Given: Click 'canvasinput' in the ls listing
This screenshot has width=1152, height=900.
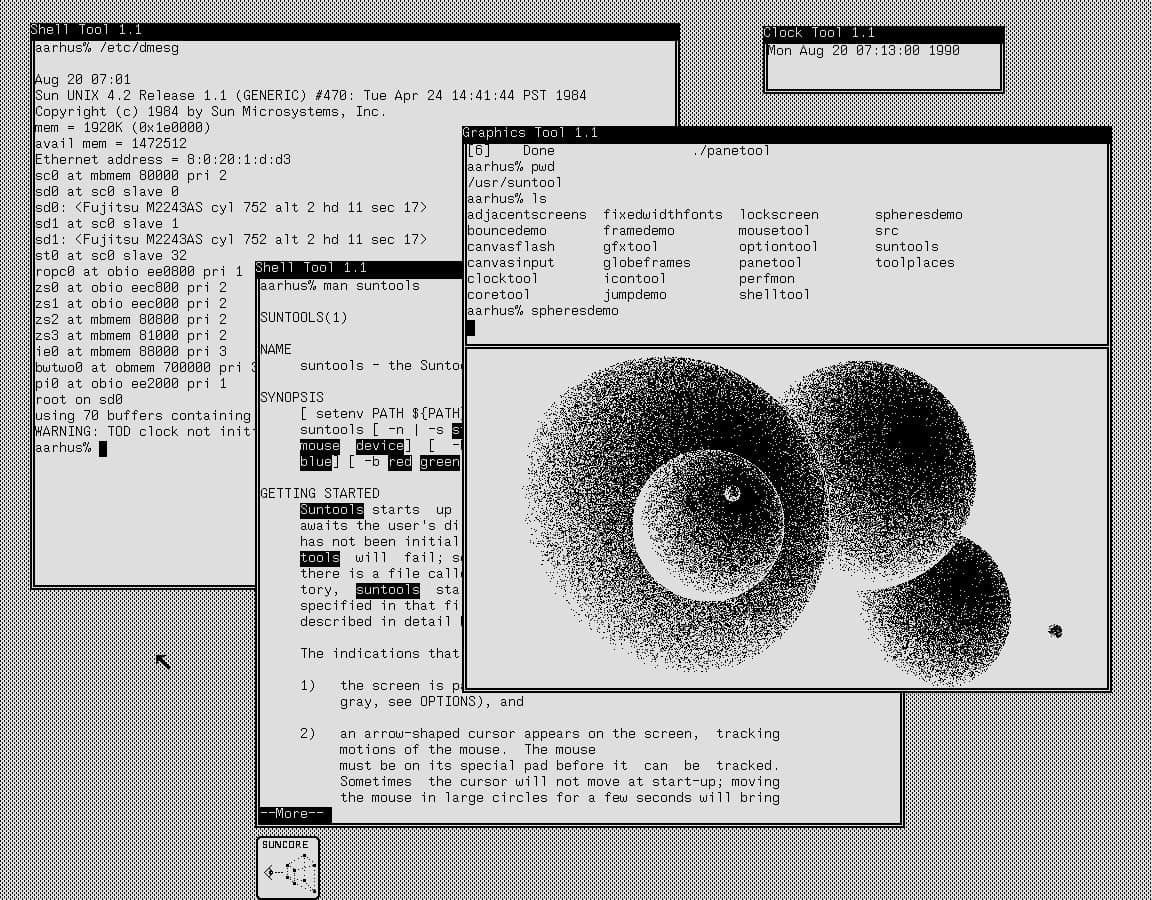Looking at the screenshot, I should tap(511, 263).
